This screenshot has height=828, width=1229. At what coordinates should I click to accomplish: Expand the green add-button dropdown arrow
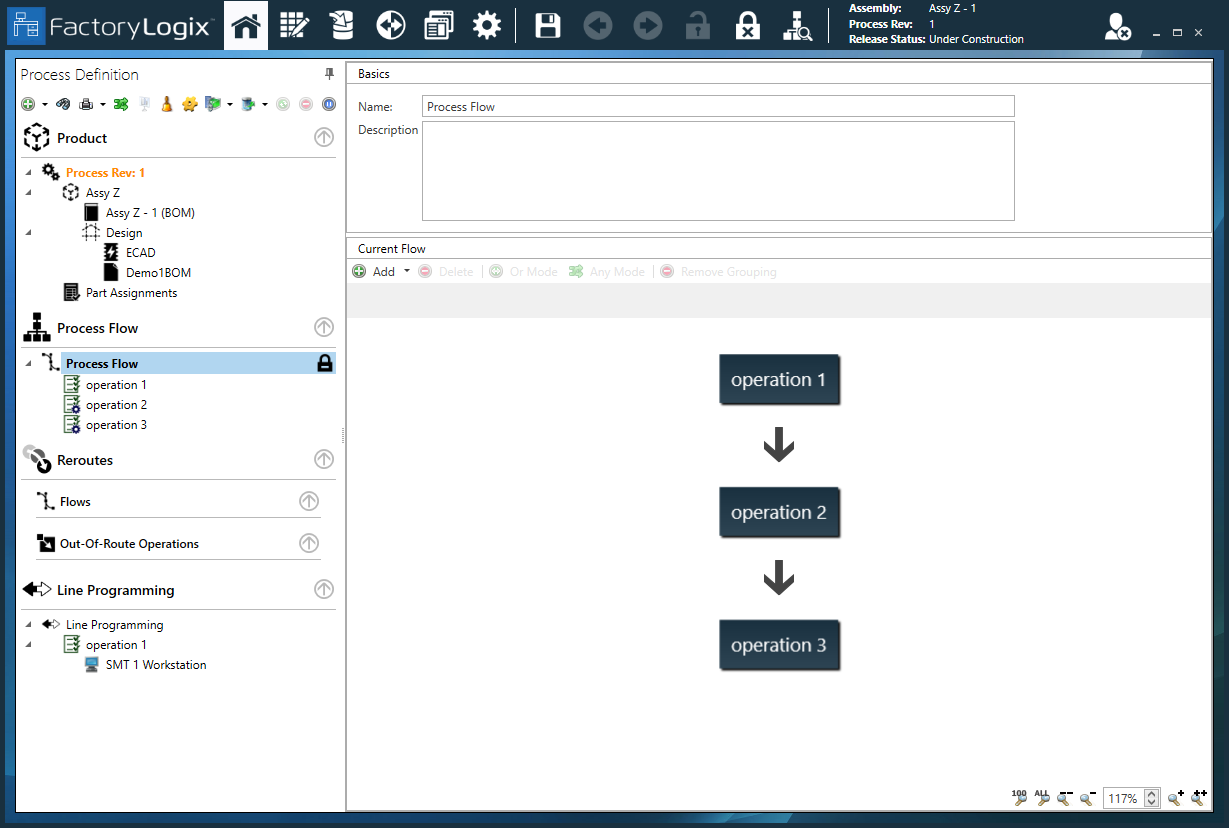point(42,103)
